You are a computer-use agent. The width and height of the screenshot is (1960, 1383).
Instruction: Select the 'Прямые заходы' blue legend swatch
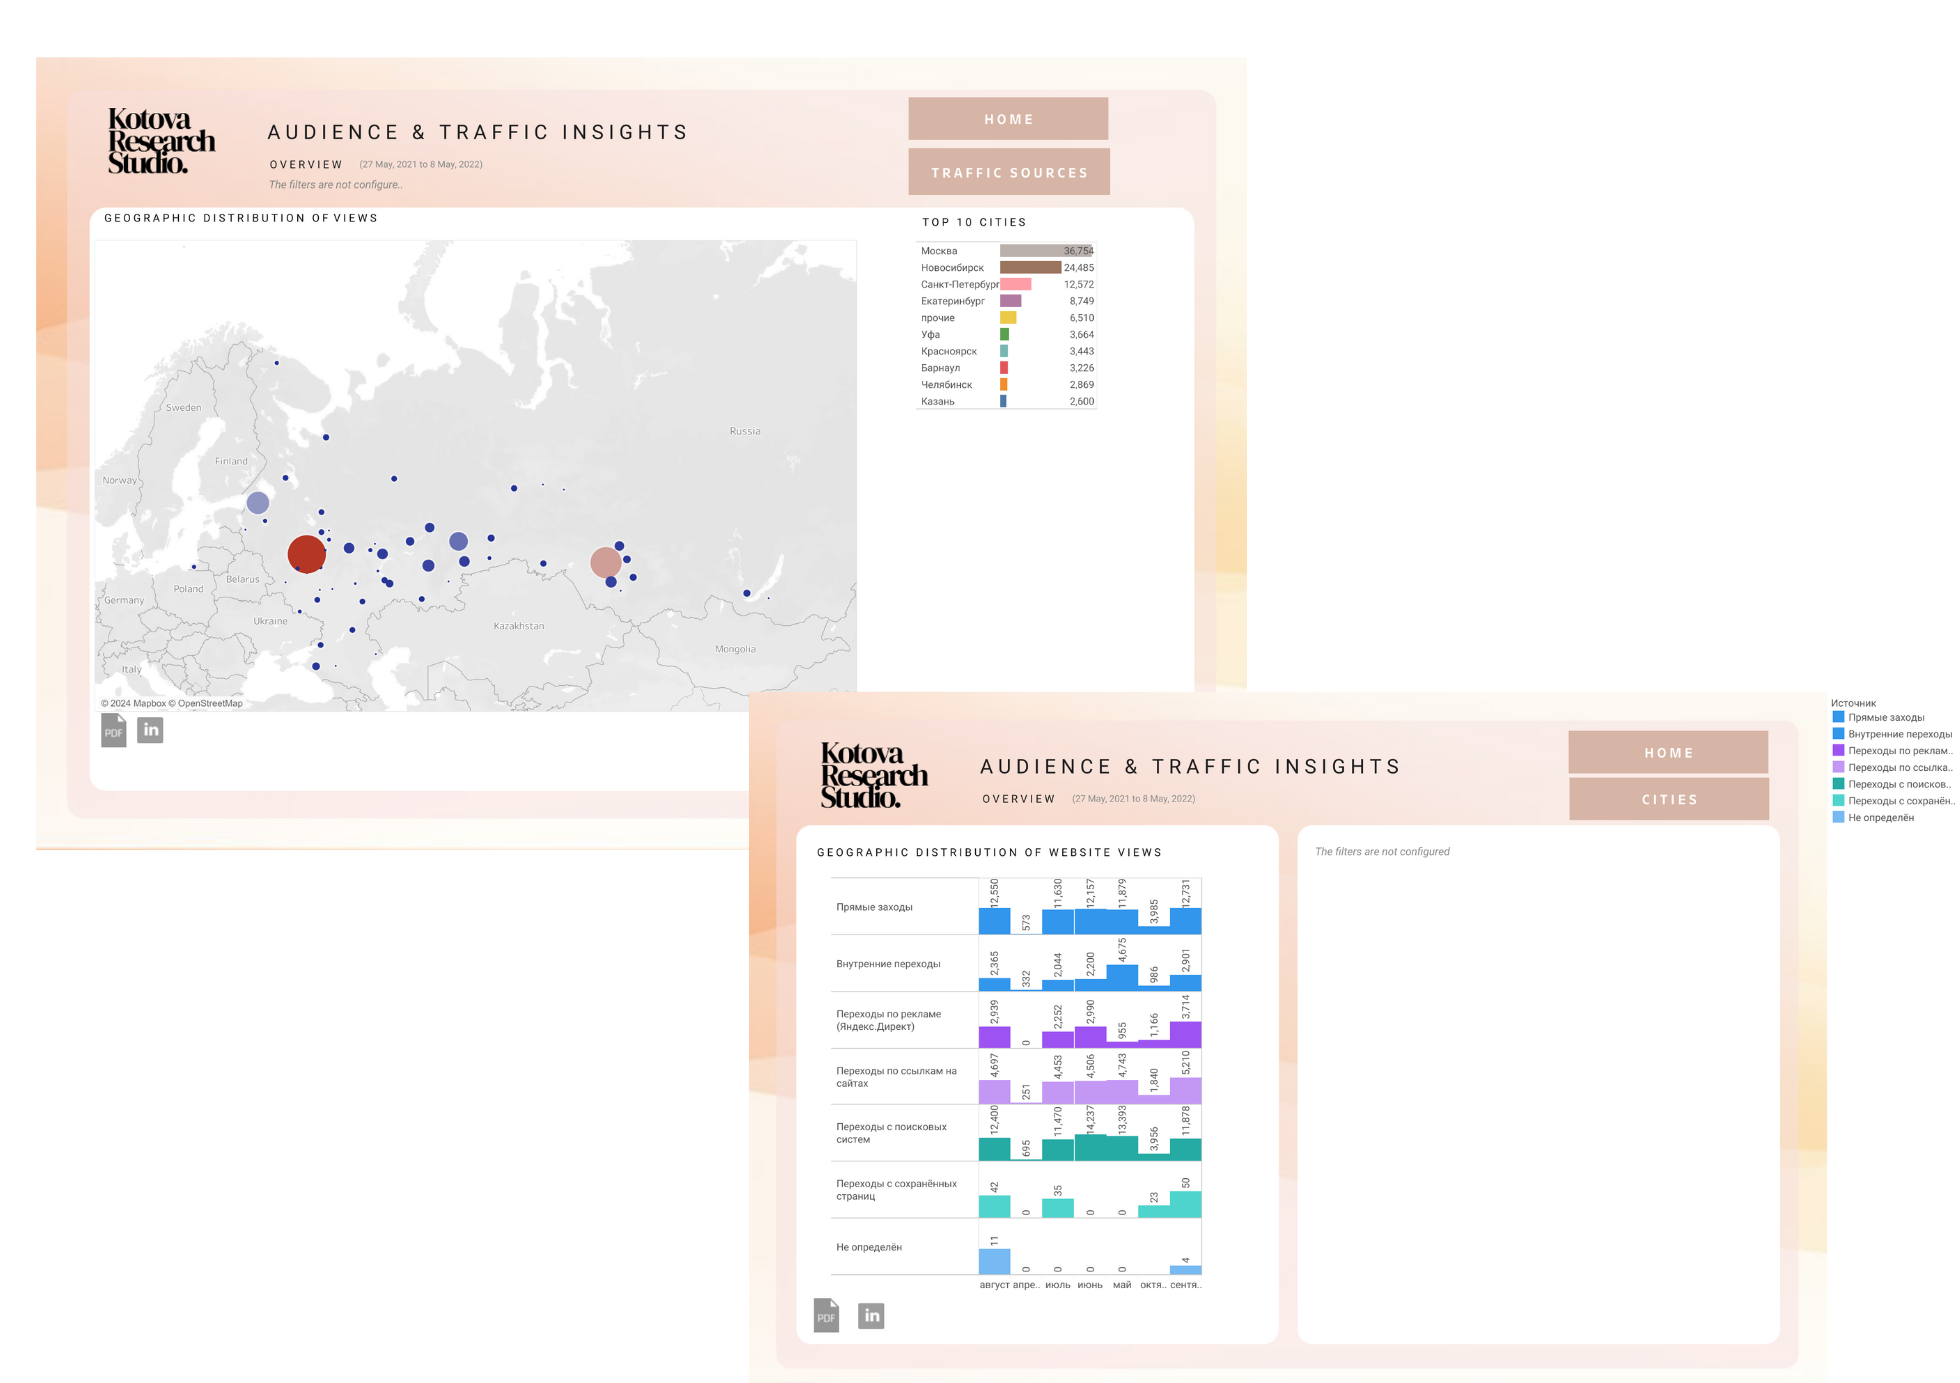click(x=1838, y=717)
